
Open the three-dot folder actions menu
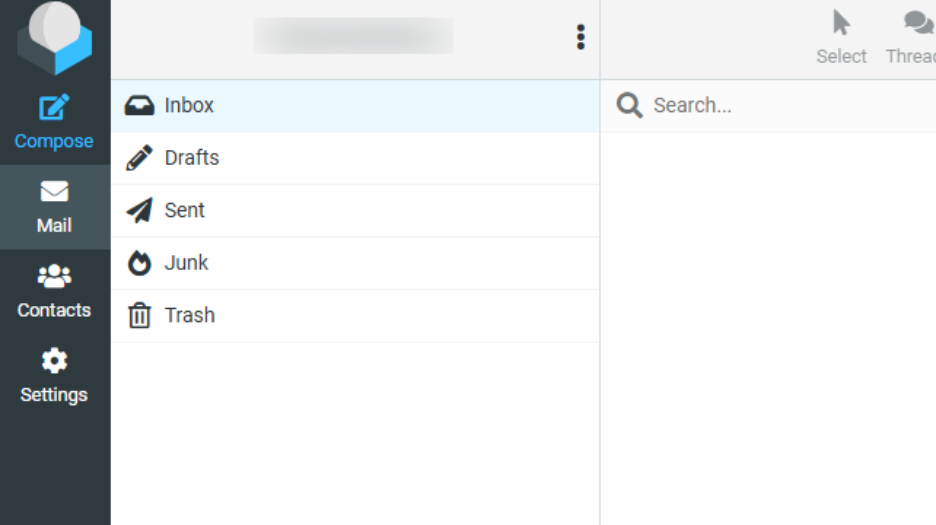click(580, 38)
